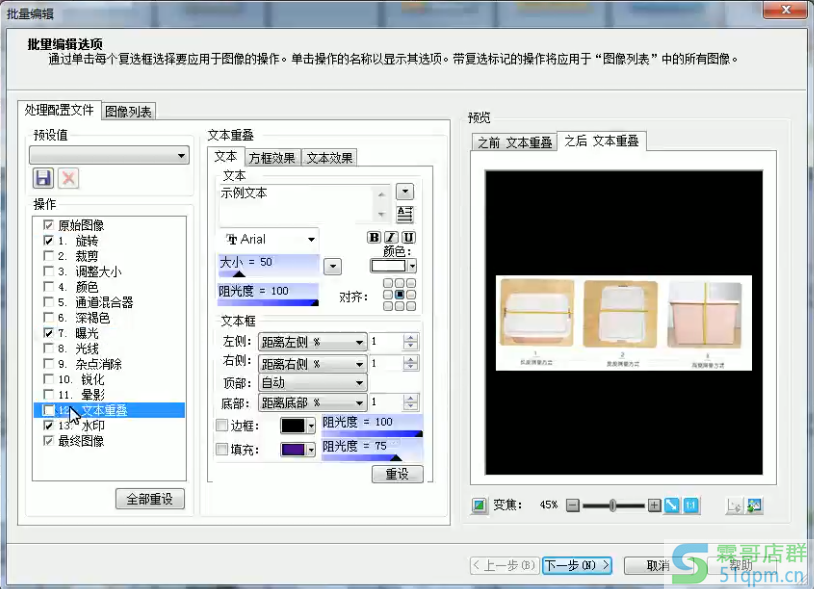This screenshot has height=589, width=814.
Task: Click the 下一步 next step button
Action: pyautogui.click(x=576, y=565)
